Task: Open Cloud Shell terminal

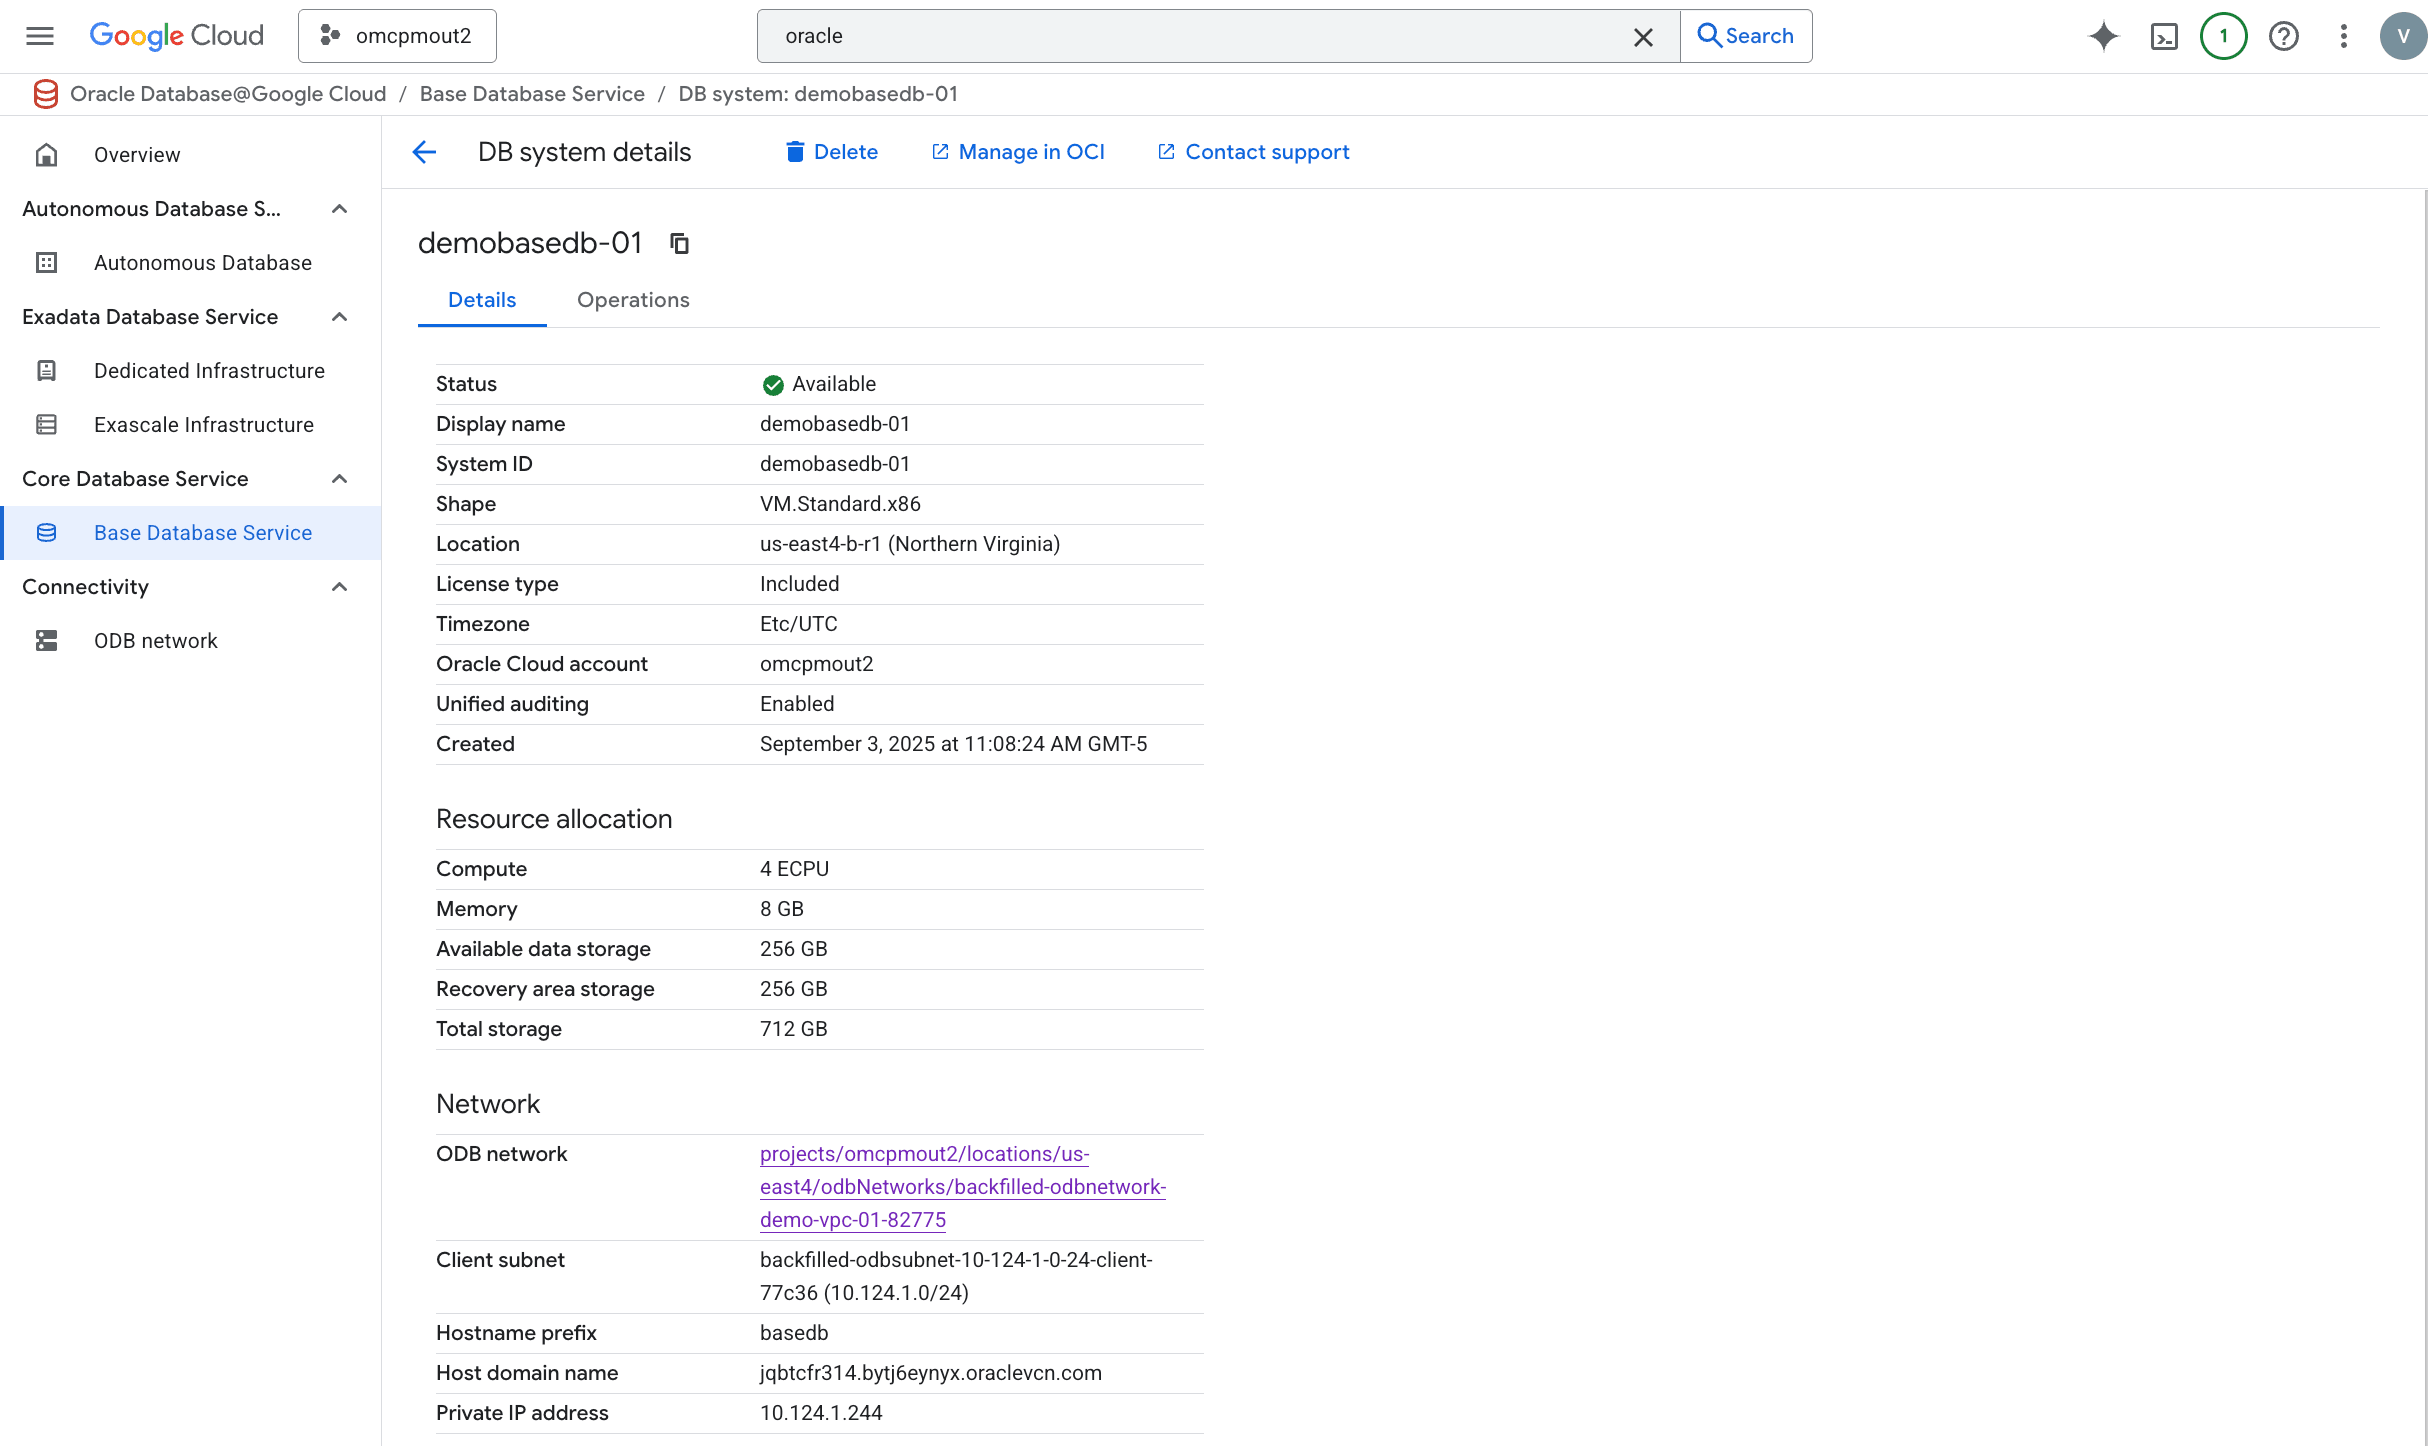Action: tap(2164, 35)
